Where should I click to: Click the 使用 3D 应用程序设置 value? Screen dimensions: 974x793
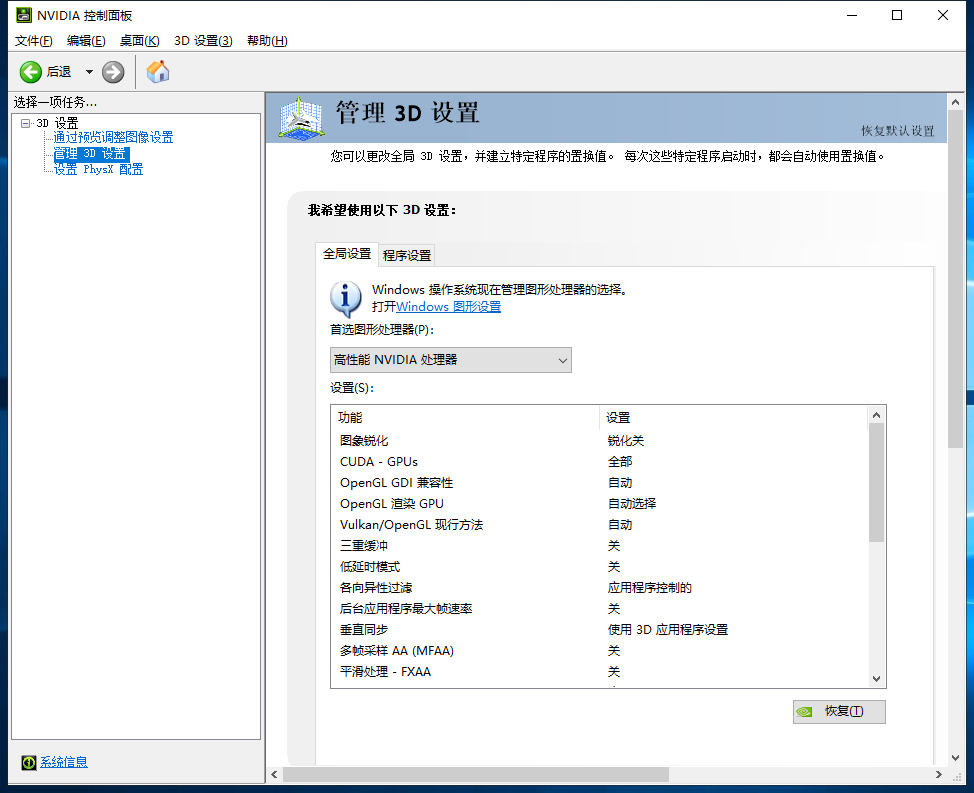click(x=668, y=630)
